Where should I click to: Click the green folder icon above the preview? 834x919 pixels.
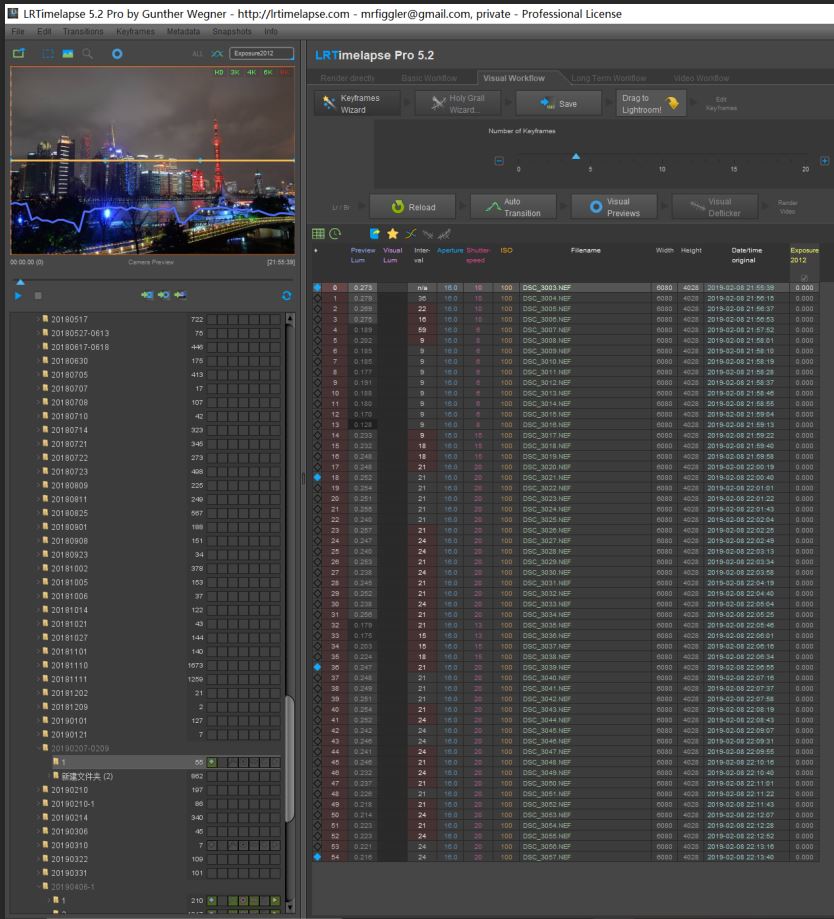tap(19, 54)
